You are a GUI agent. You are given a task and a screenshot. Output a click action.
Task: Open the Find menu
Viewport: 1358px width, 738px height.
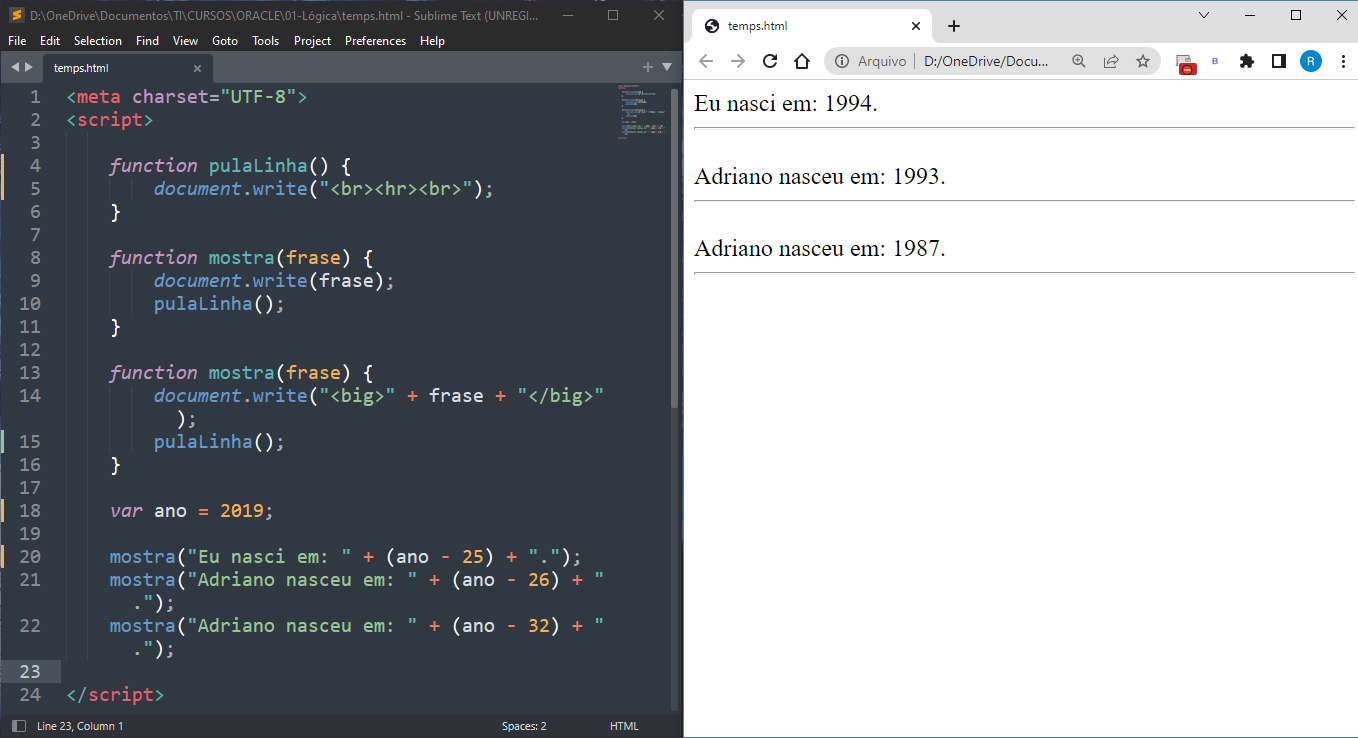147,41
